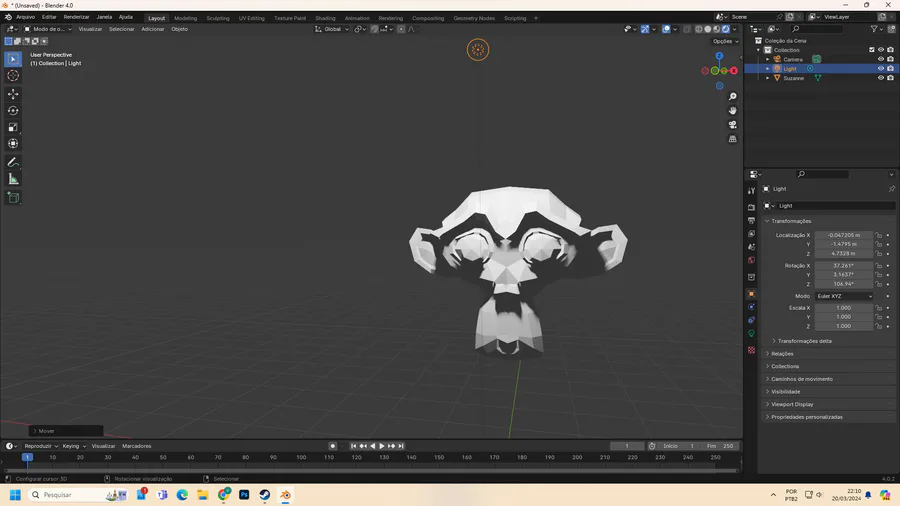Jump to the last frame
This screenshot has width=900, height=506.
[x=401, y=446]
